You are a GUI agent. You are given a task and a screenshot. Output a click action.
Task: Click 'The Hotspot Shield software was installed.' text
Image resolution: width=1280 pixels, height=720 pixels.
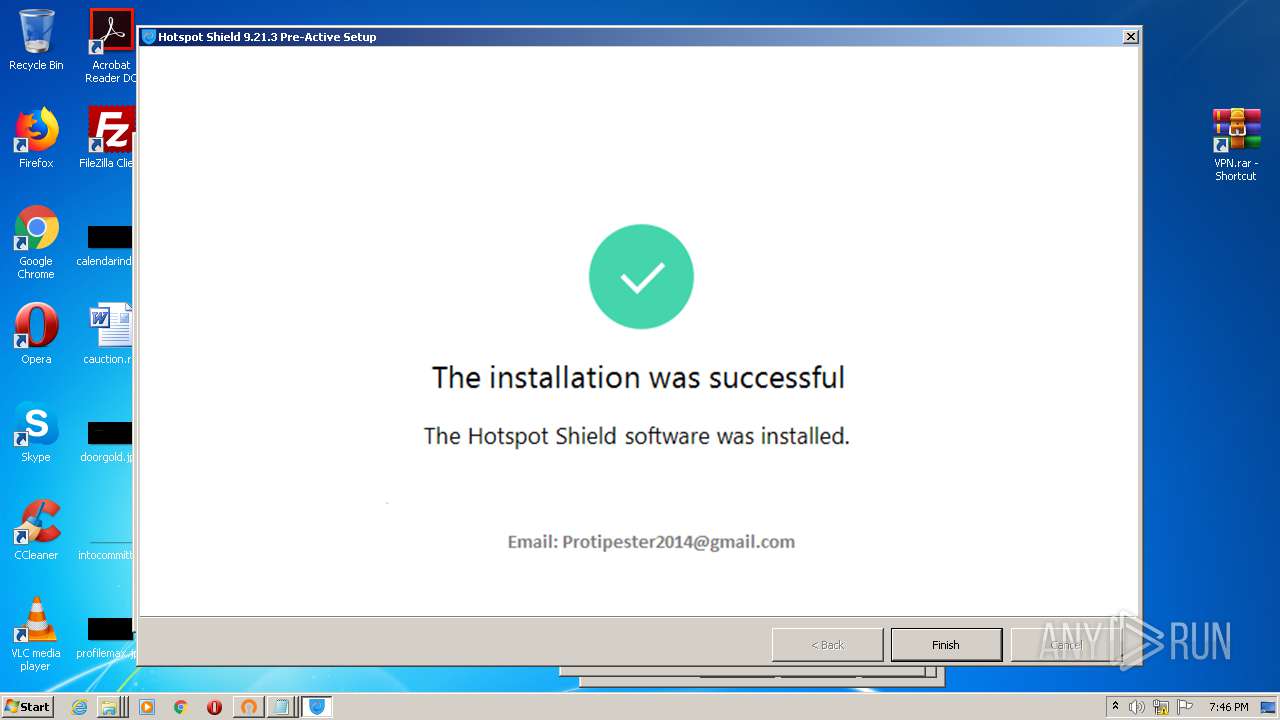coord(637,436)
